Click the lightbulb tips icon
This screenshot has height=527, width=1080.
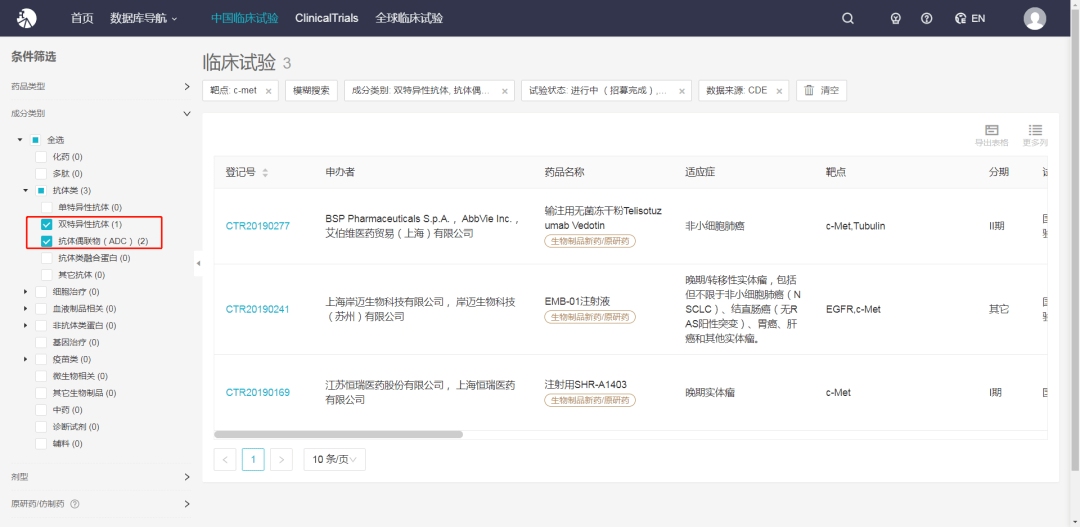895,19
